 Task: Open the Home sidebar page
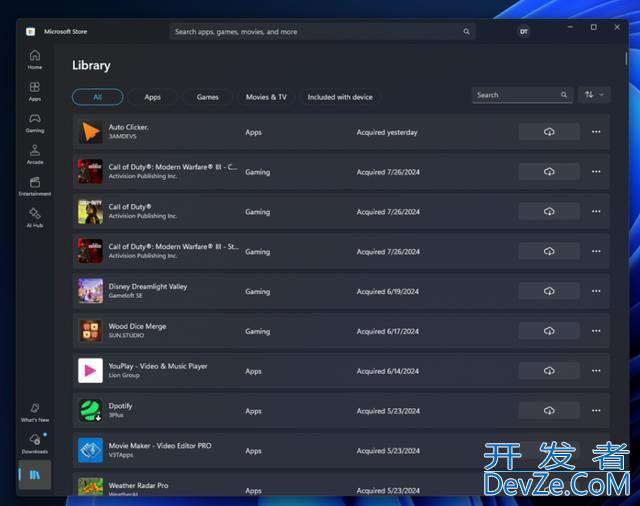pyautogui.click(x=35, y=59)
